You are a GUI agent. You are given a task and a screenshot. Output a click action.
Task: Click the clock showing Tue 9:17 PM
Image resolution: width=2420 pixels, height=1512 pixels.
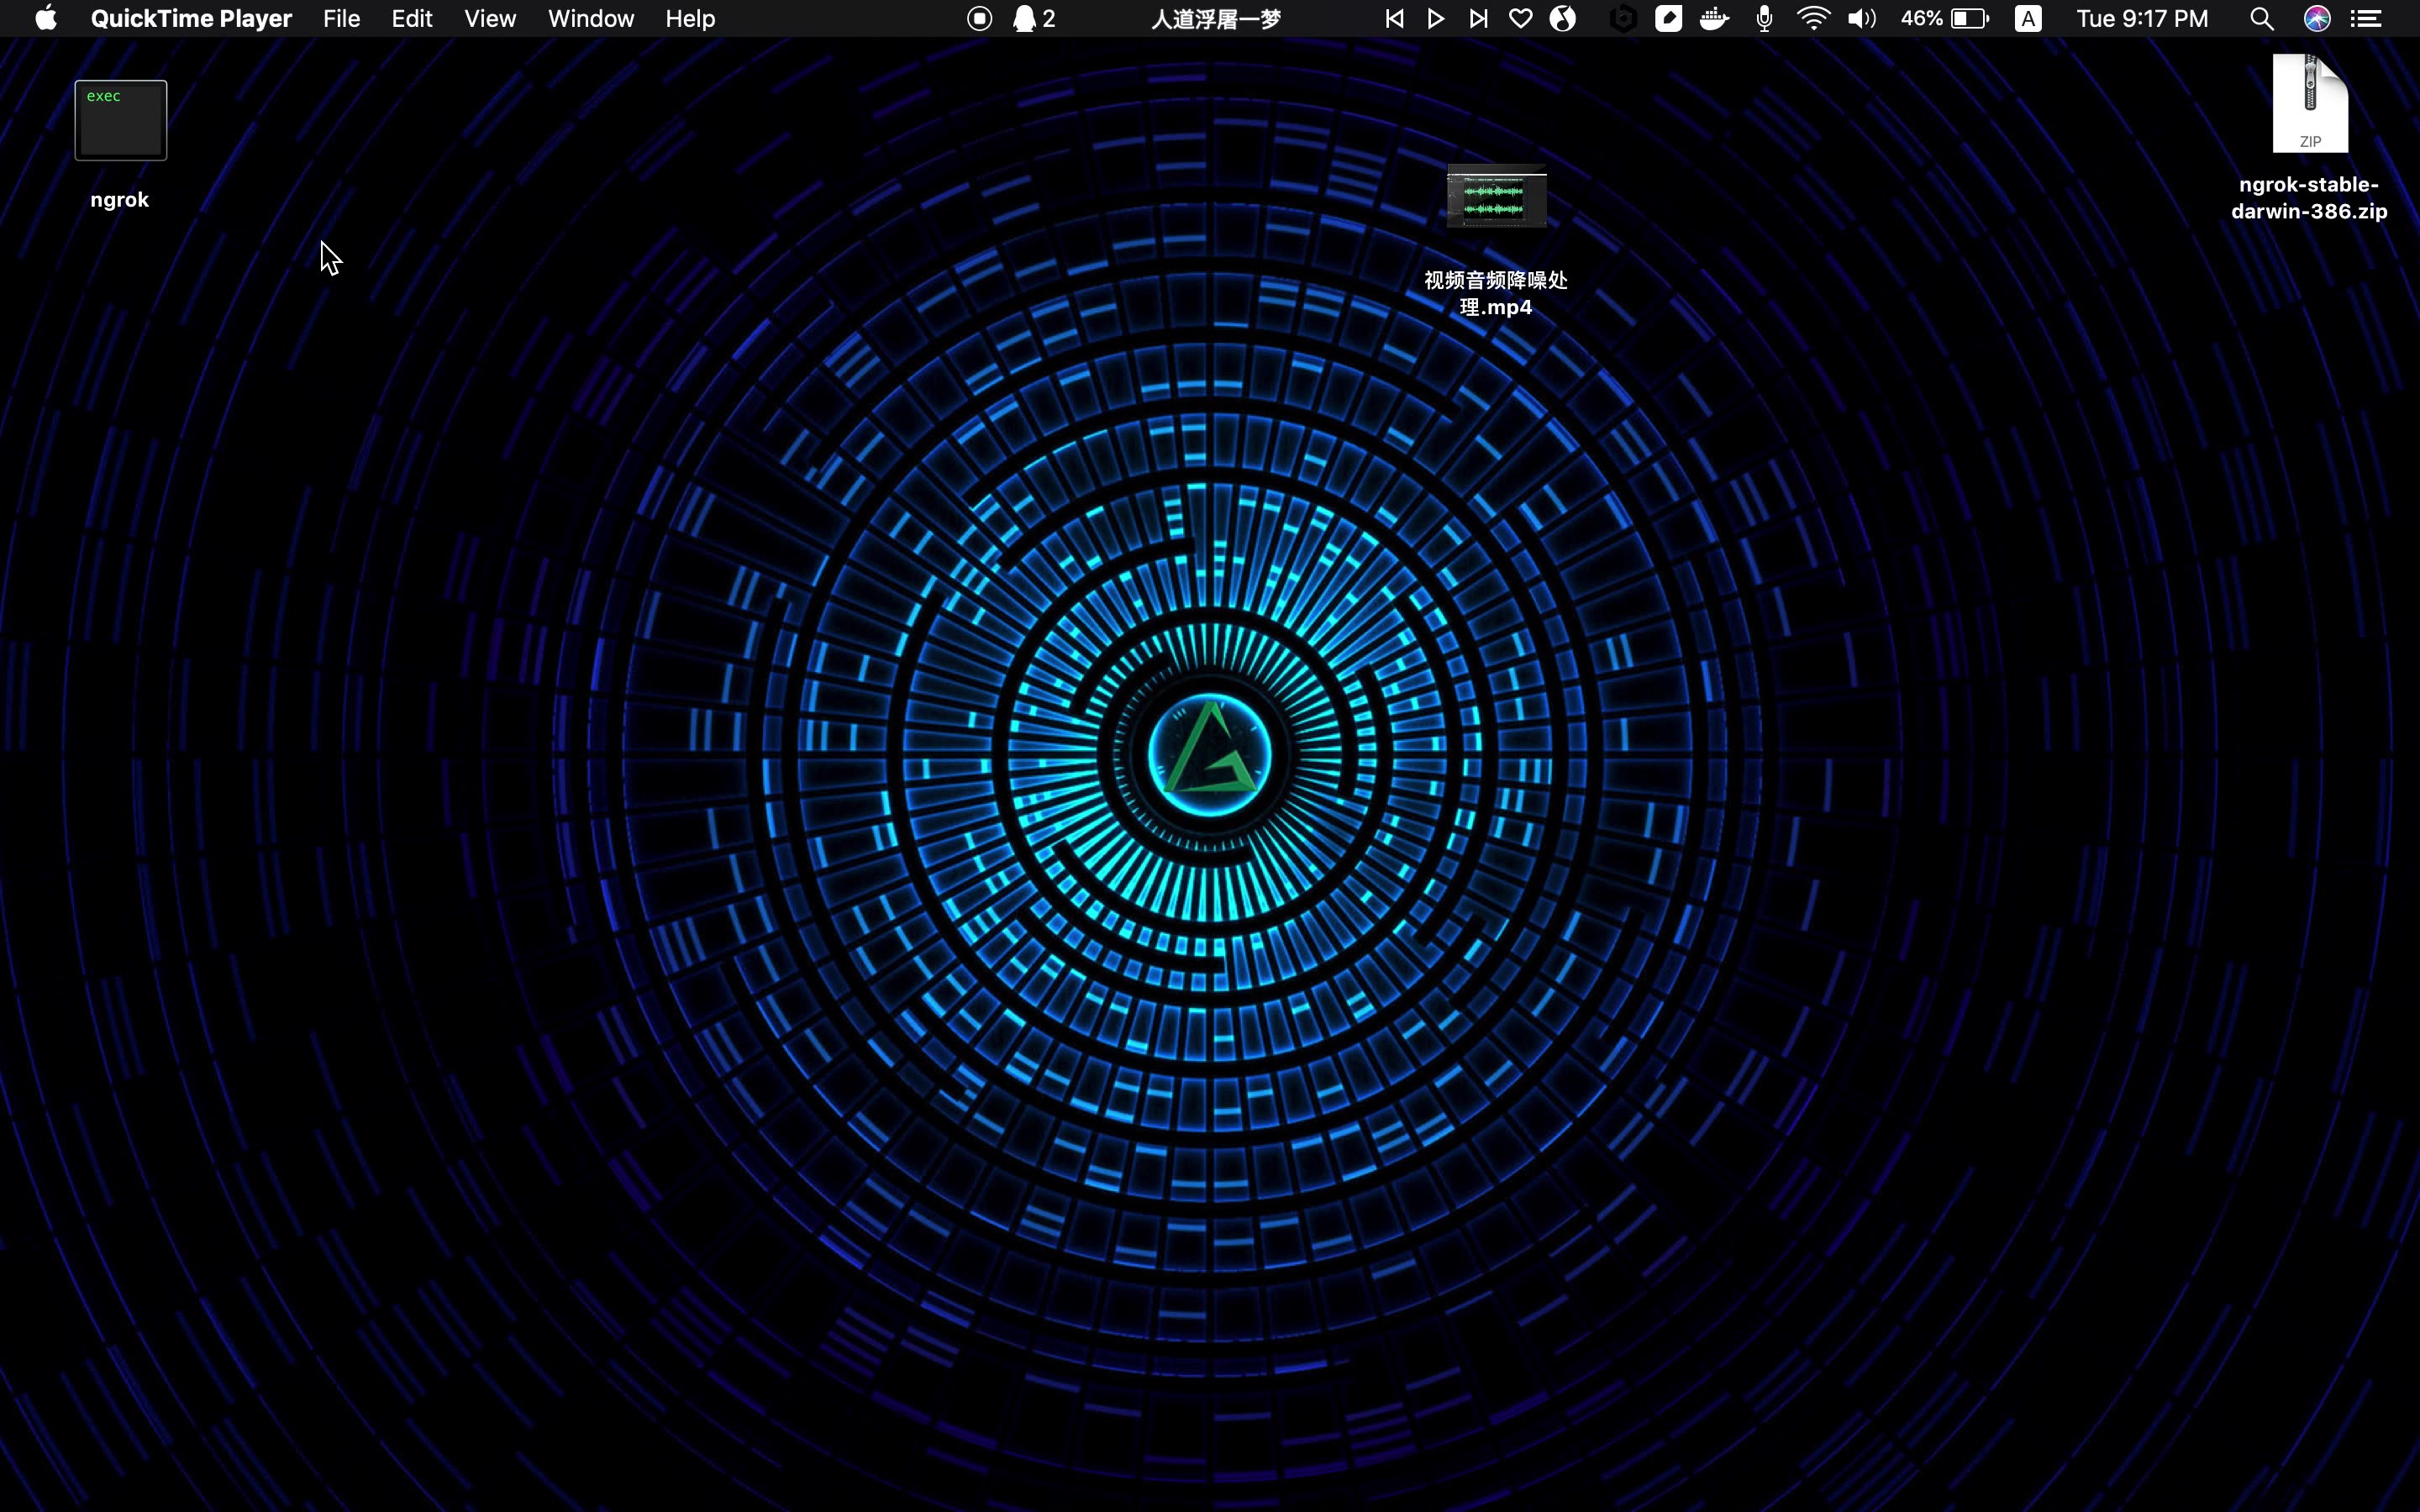(x=2142, y=19)
